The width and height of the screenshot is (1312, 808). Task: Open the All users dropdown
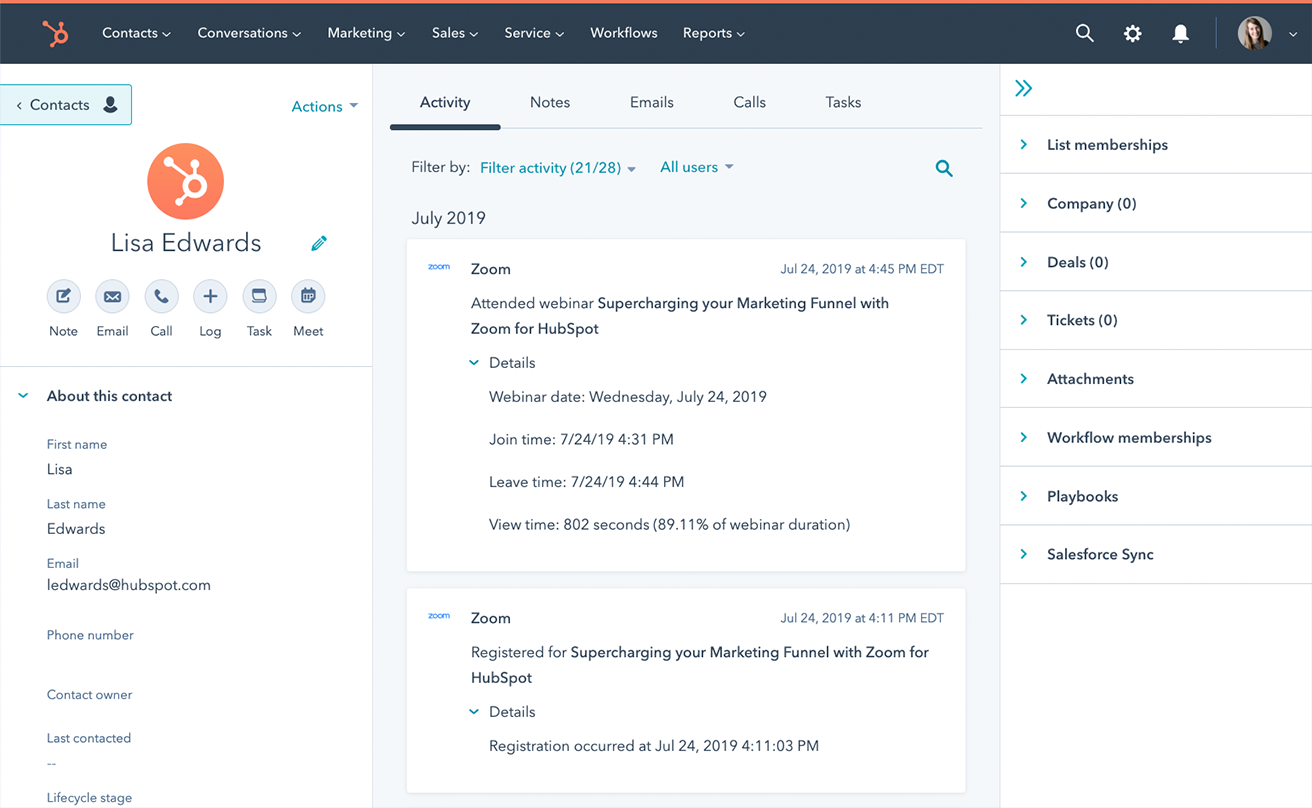697,167
